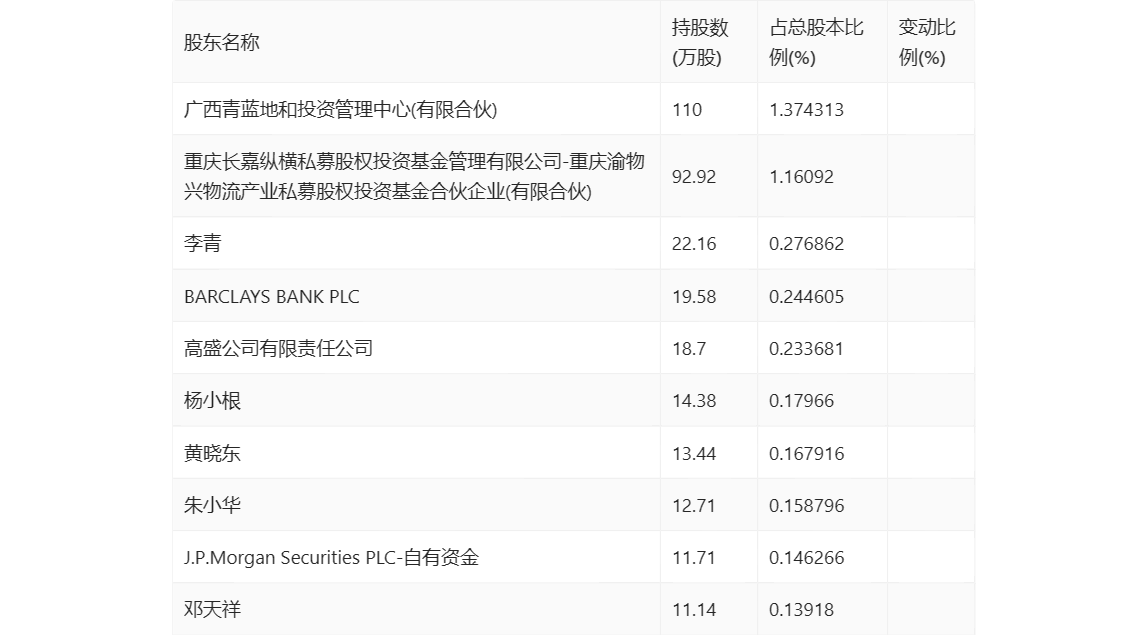
Task: Click the 18.7 holdings cell
Action: (x=689, y=348)
